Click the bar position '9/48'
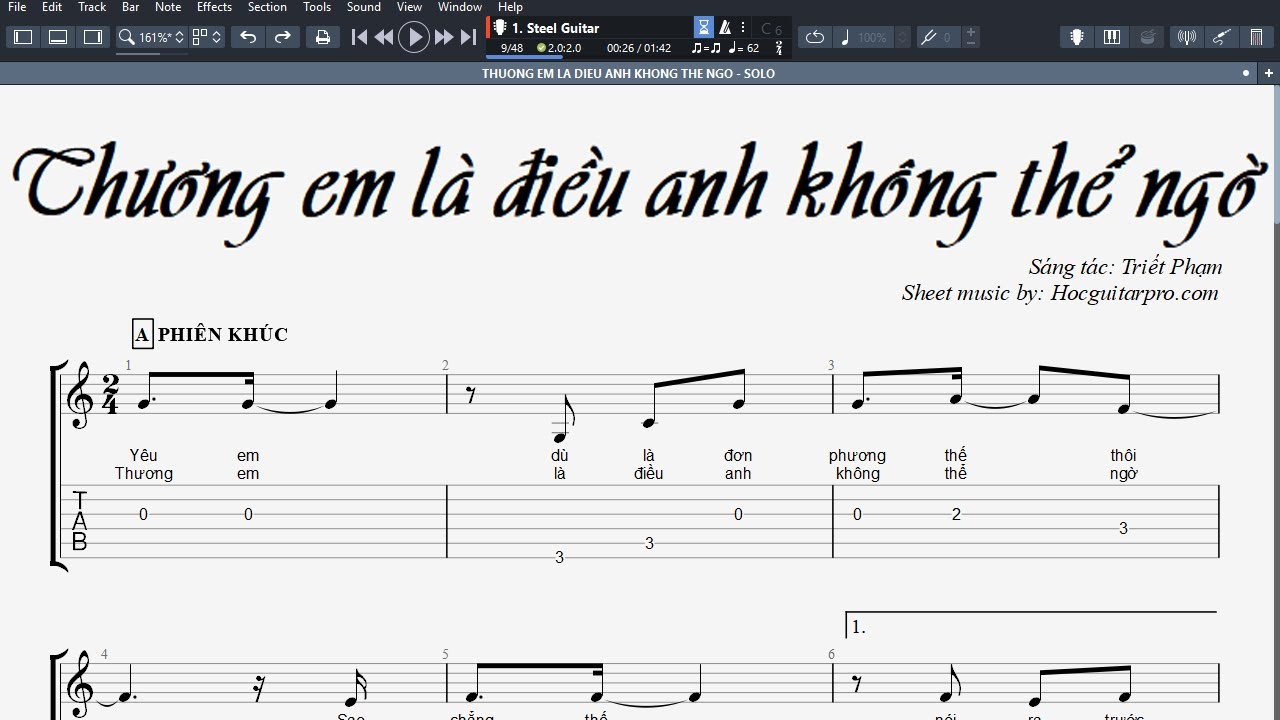1280x720 pixels. click(x=512, y=48)
